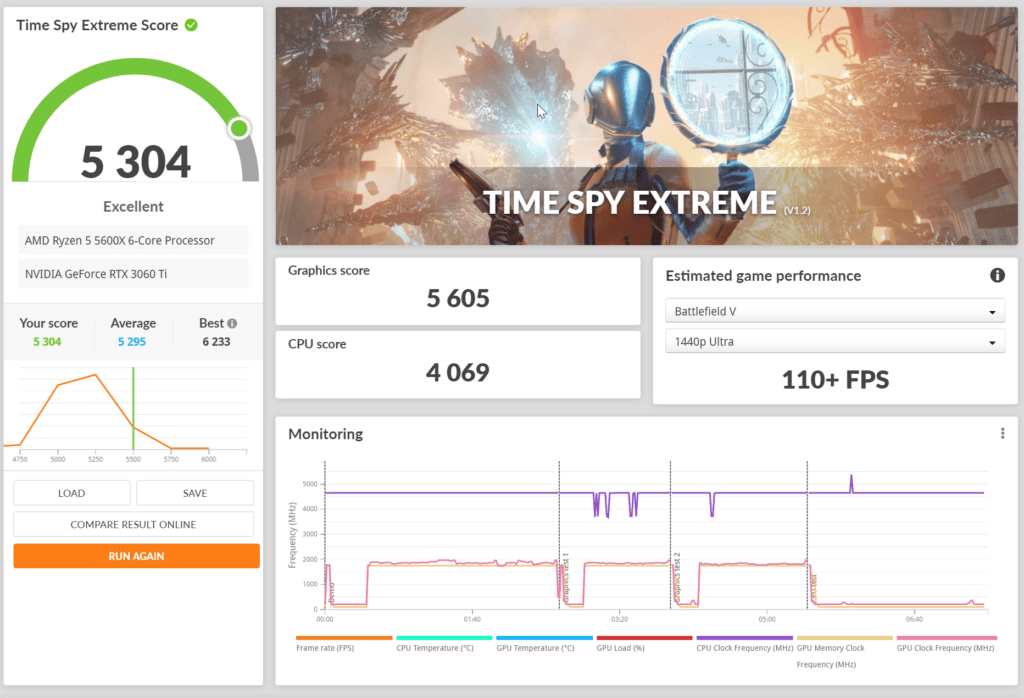Open the Monitoring three-dot options menu
The height and width of the screenshot is (698, 1024).
pyautogui.click(x=1002, y=433)
